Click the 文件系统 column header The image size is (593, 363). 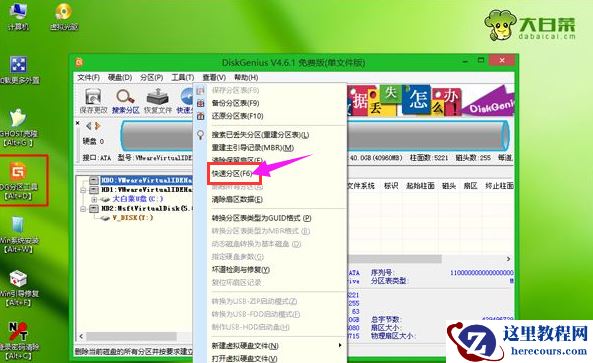pos(361,186)
